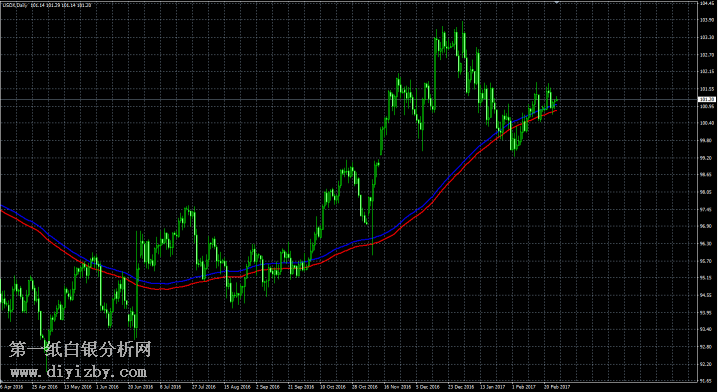Click the 102.15 price axis label
The width and height of the screenshot is (718, 392).
click(707, 71)
